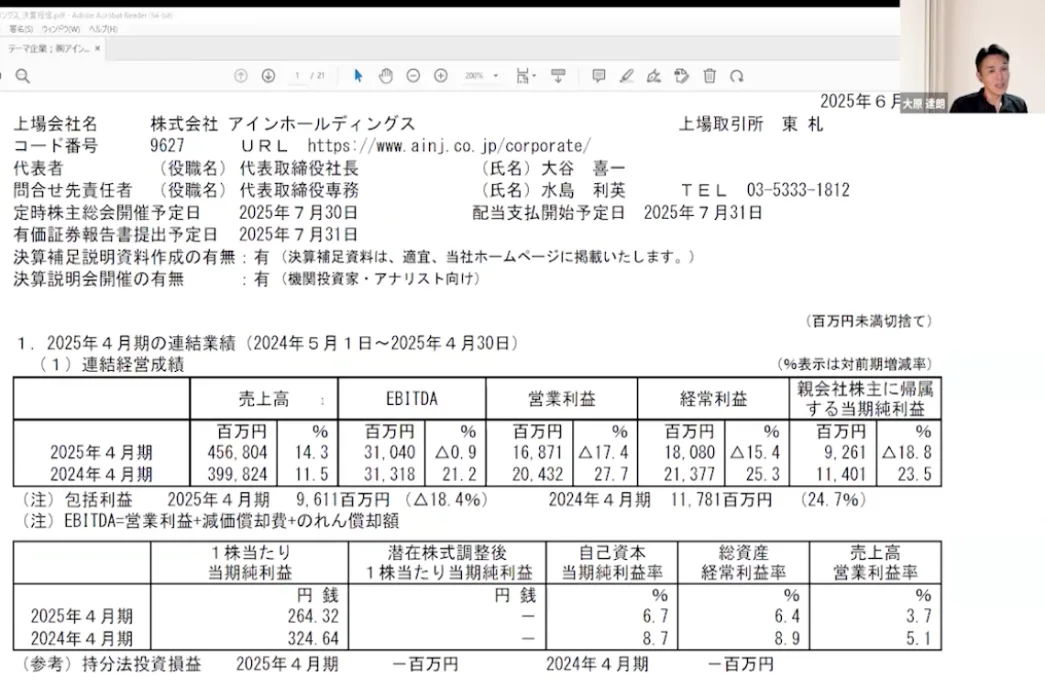This screenshot has height=680, width=1045.
Task: Click the net income value 11,401
Action: pyautogui.click(x=841, y=474)
